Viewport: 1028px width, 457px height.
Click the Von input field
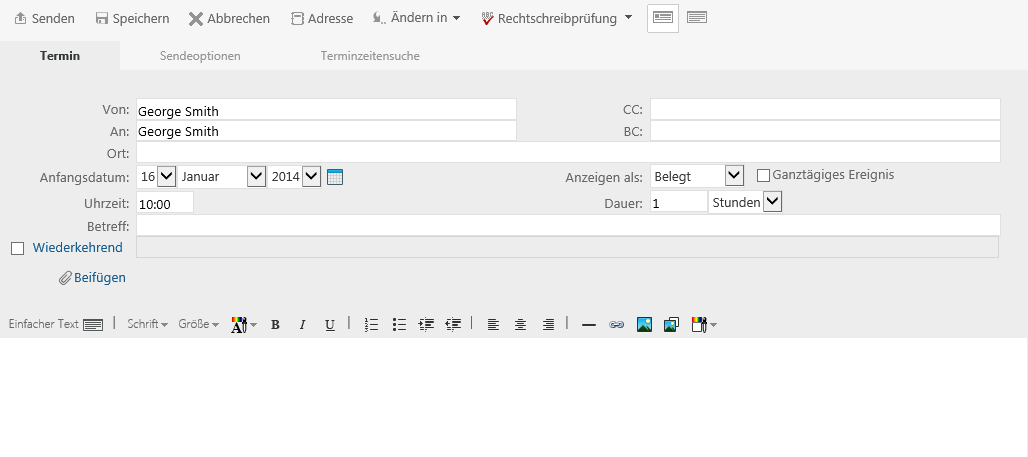pyautogui.click(x=326, y=109)
